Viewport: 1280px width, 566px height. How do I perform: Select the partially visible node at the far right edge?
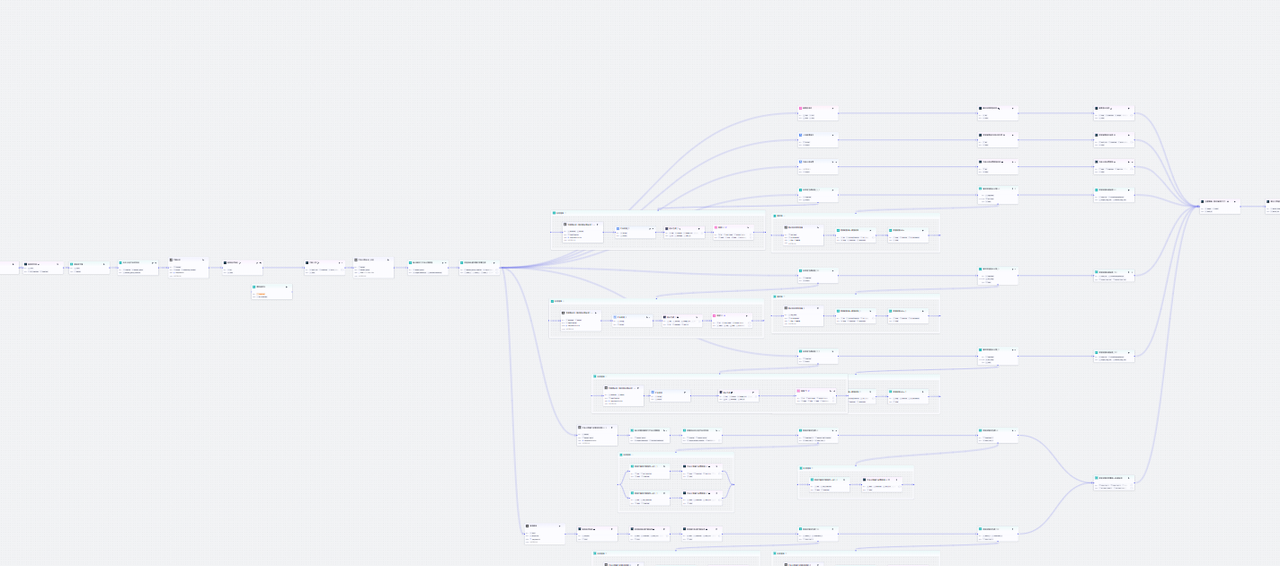(1273, 206)
